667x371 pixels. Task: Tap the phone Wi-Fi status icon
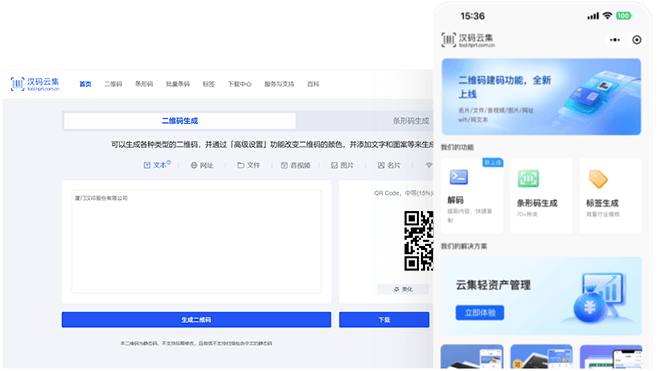(608, 16)
